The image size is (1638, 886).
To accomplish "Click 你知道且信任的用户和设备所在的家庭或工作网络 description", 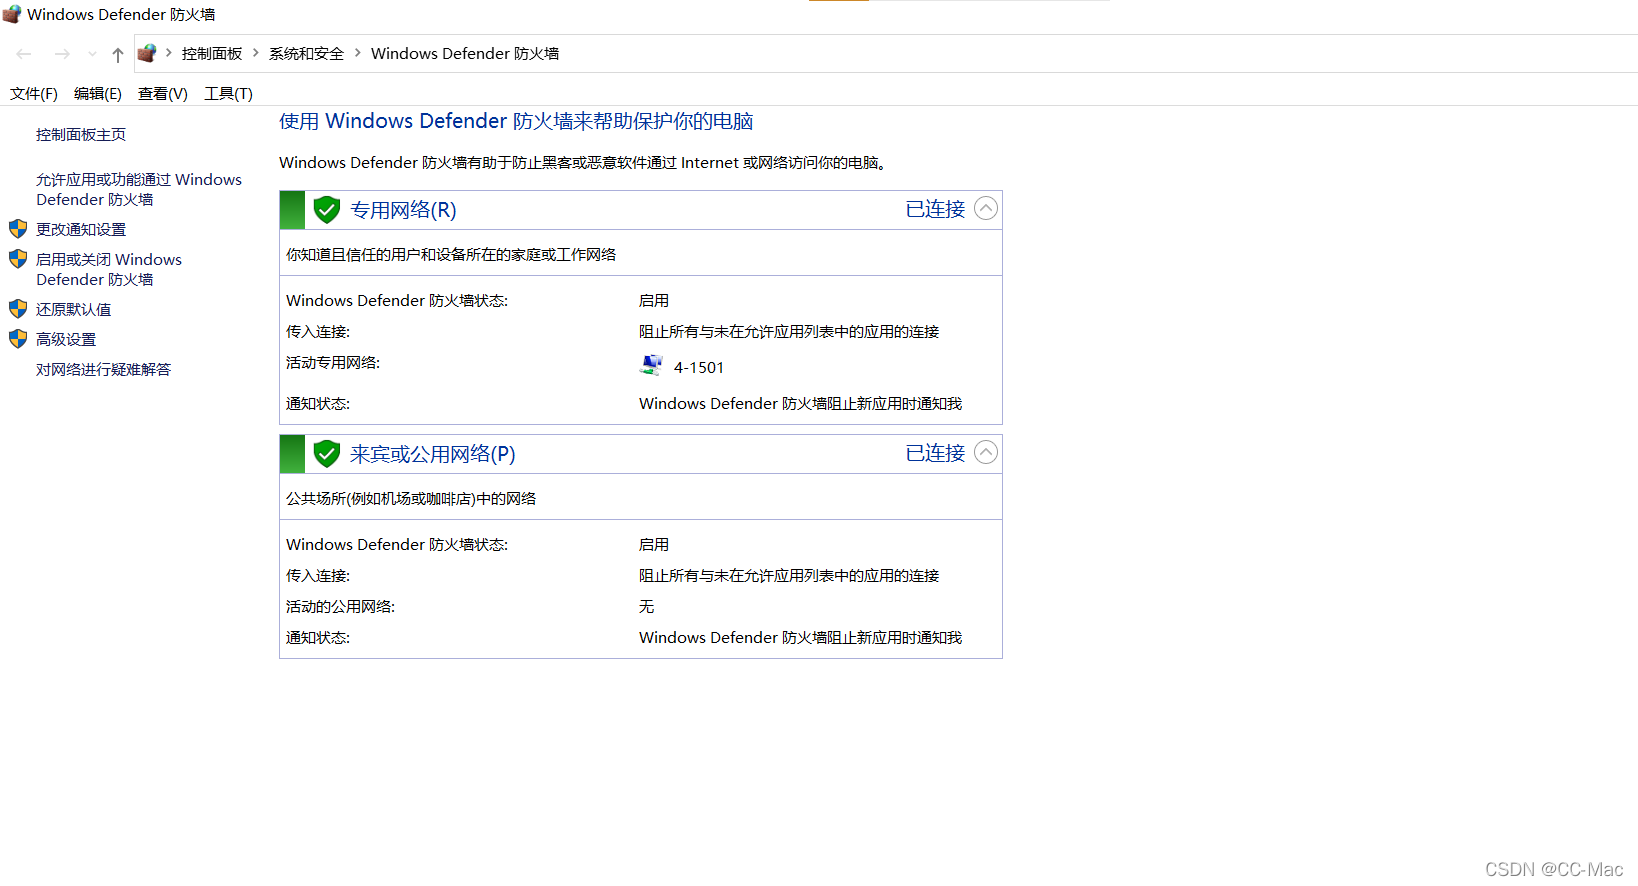I will [451, 254].
